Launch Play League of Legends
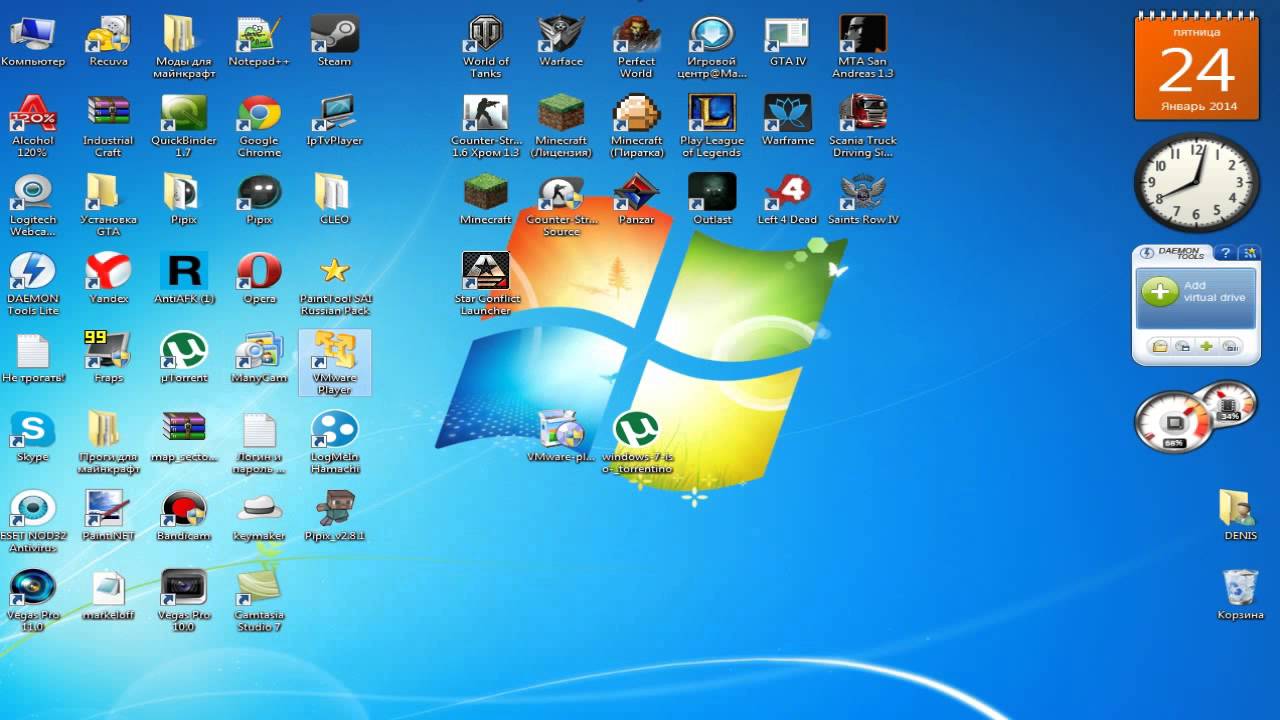This screenshot has width=1280, height=720. coord(712,127)
